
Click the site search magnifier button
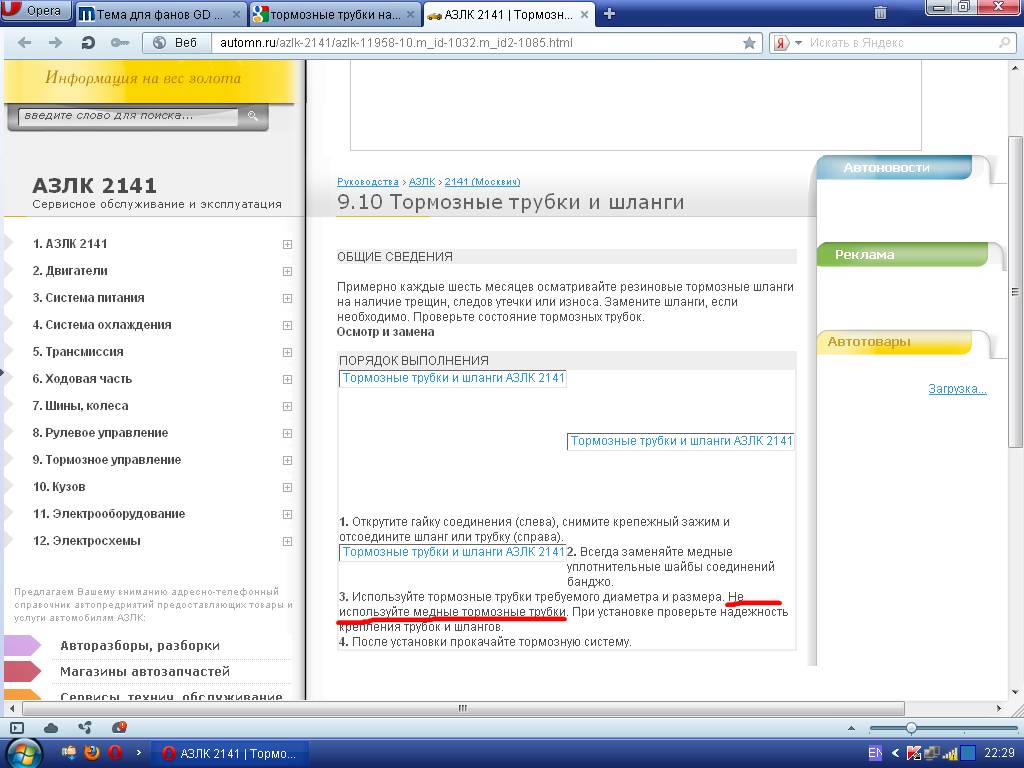tap(253, 116)
